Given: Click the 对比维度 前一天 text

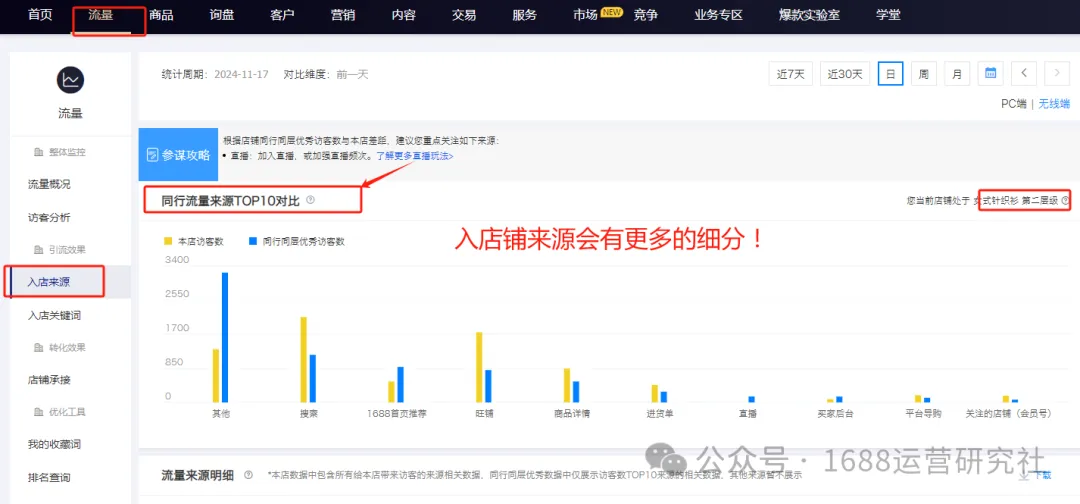Looking at the screenshot, I should pos(326,74).
